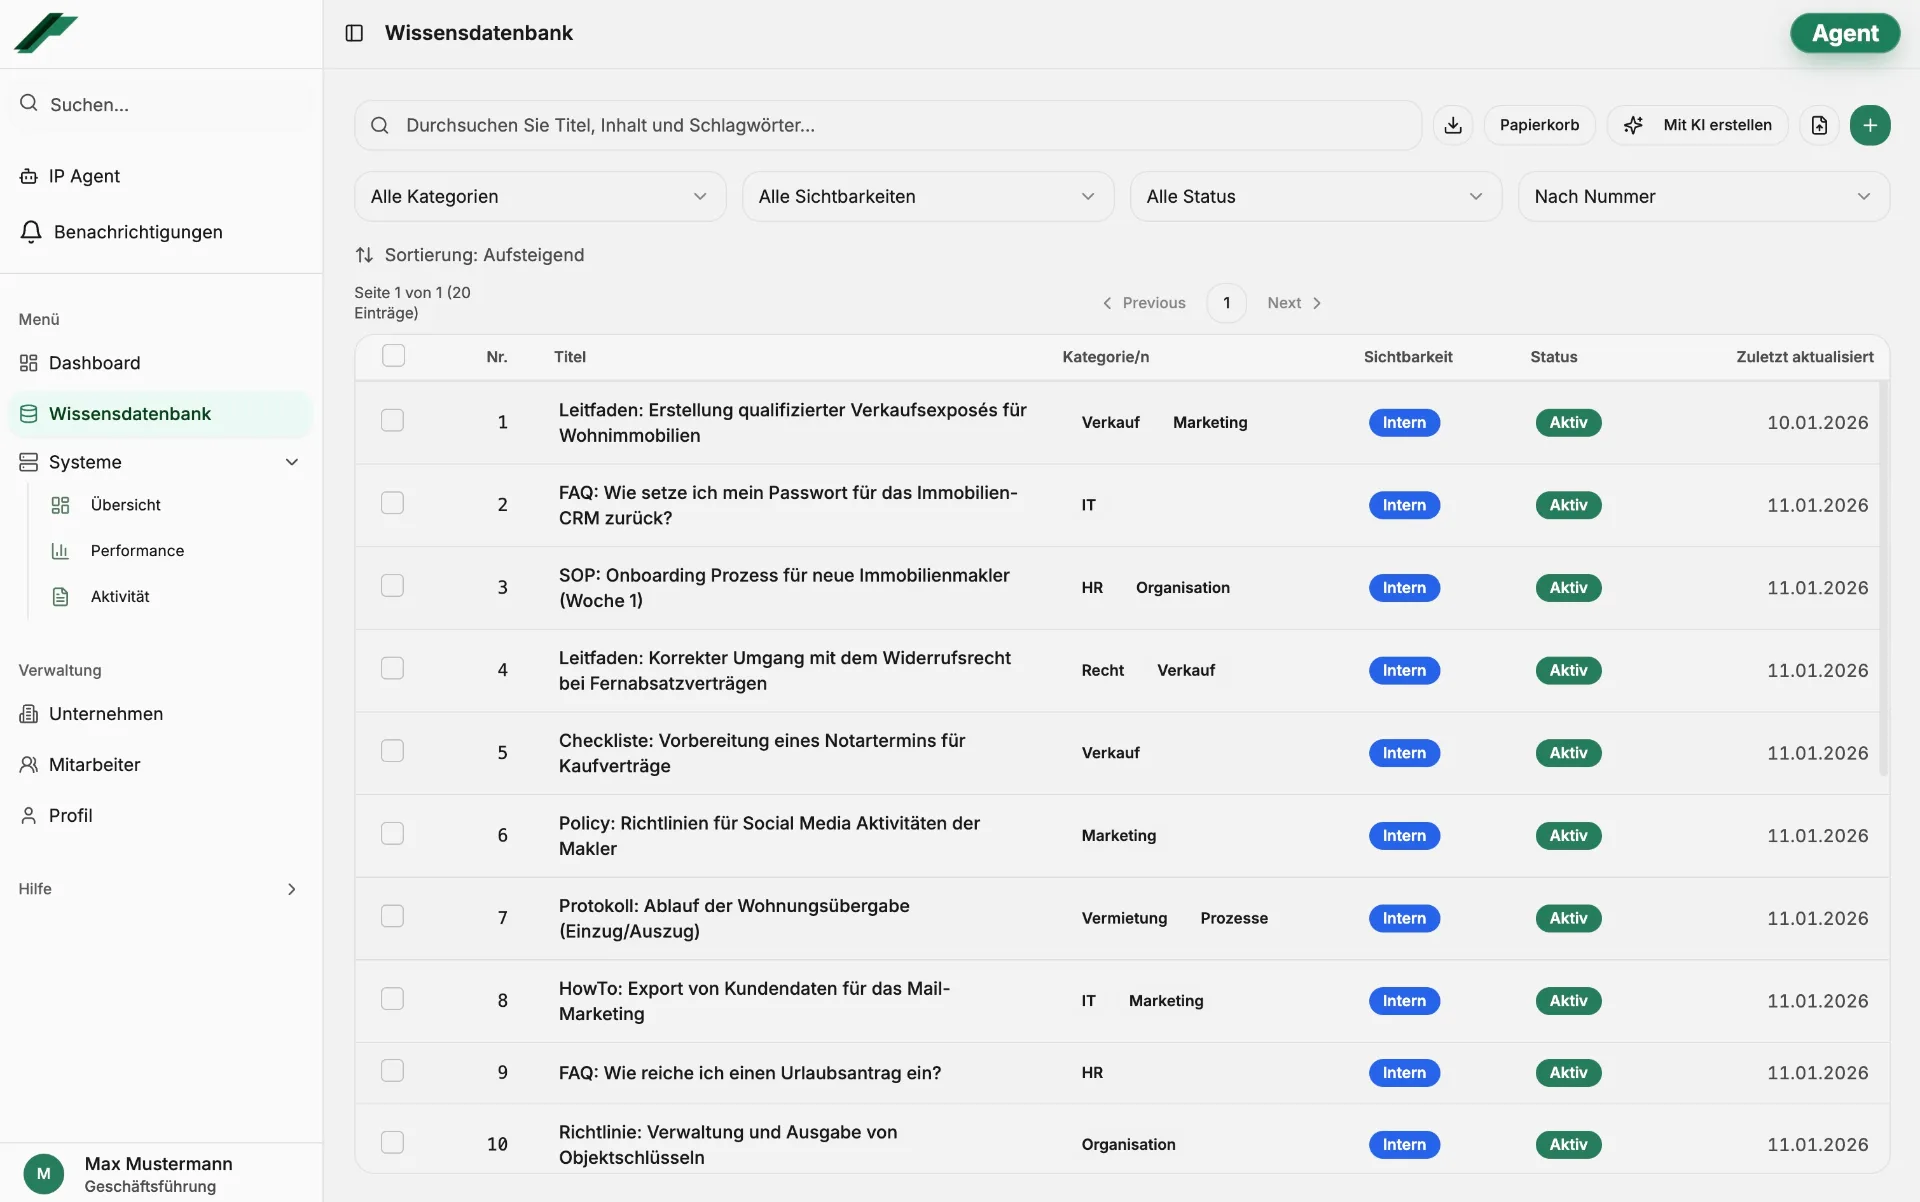
Task: Check the row for SOP: Onboarding Prozess
Action: 392,585
